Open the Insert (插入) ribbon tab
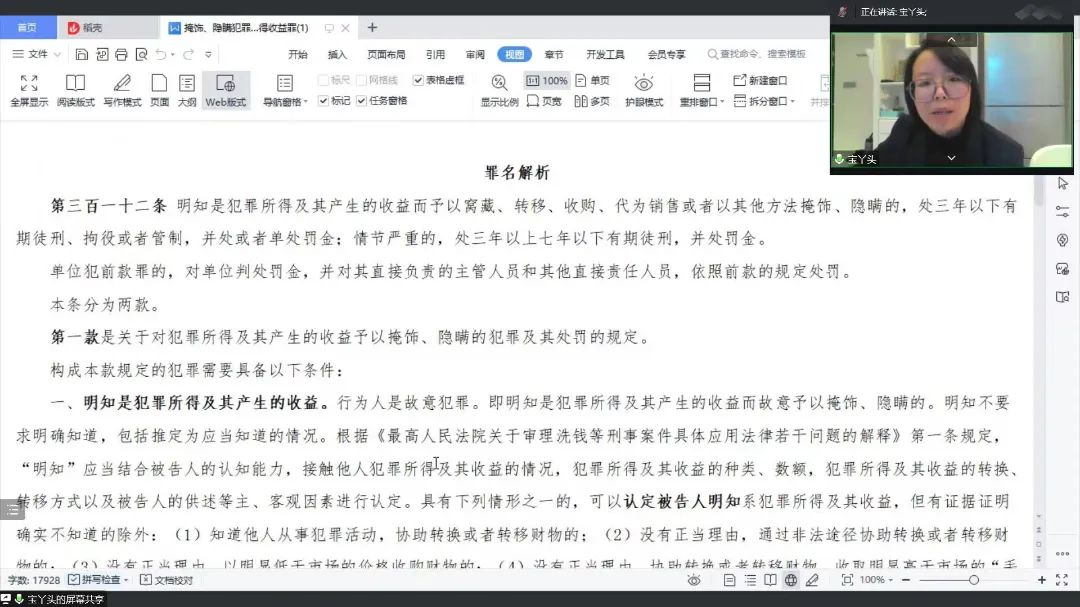 337,54
